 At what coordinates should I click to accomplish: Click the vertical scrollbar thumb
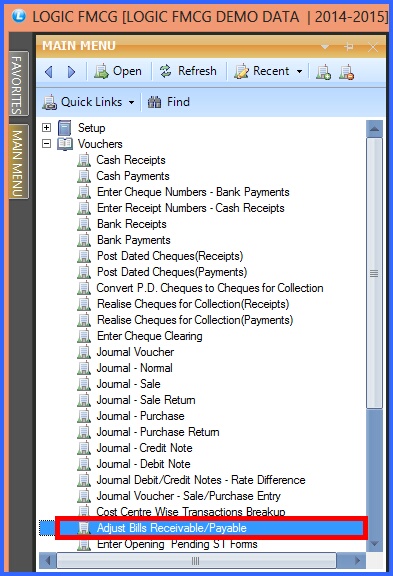(x=374, y=273)
